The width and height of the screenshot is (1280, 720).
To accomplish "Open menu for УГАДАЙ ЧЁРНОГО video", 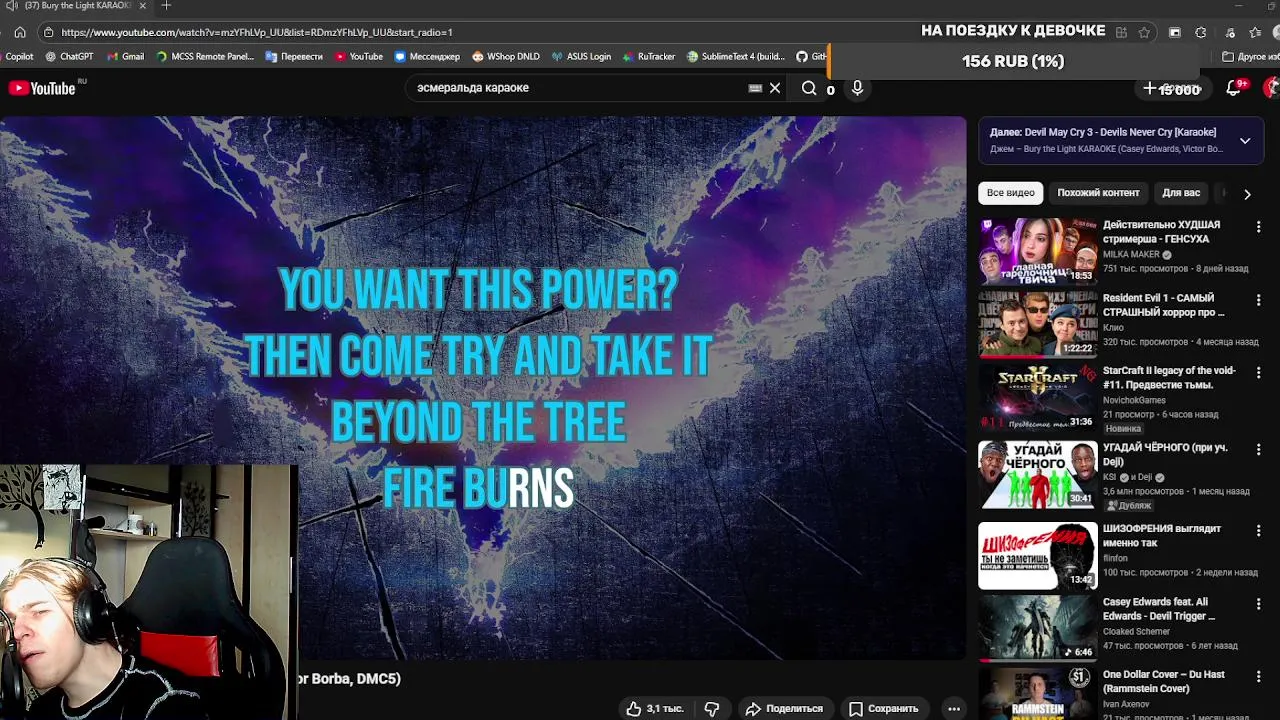I will pyautogui.click(x=1258, y=450).
